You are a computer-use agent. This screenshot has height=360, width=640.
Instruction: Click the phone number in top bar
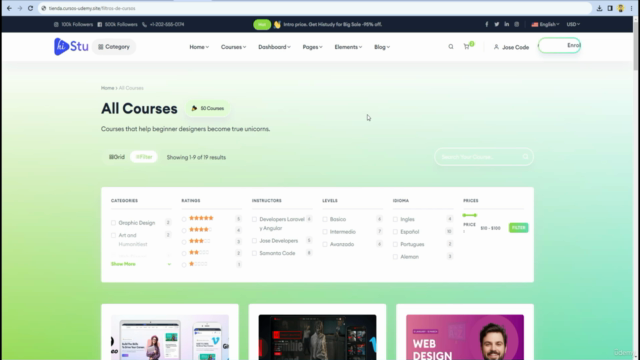[x=163, y=24]
